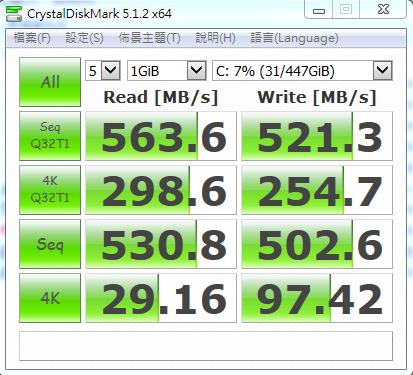Start the Seq test
The image size is (413, 375).
pos(50,244)
